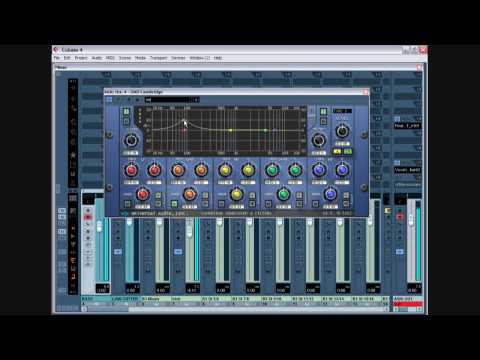
Task: Open the Help menu
Action: (x=218, y=58)
